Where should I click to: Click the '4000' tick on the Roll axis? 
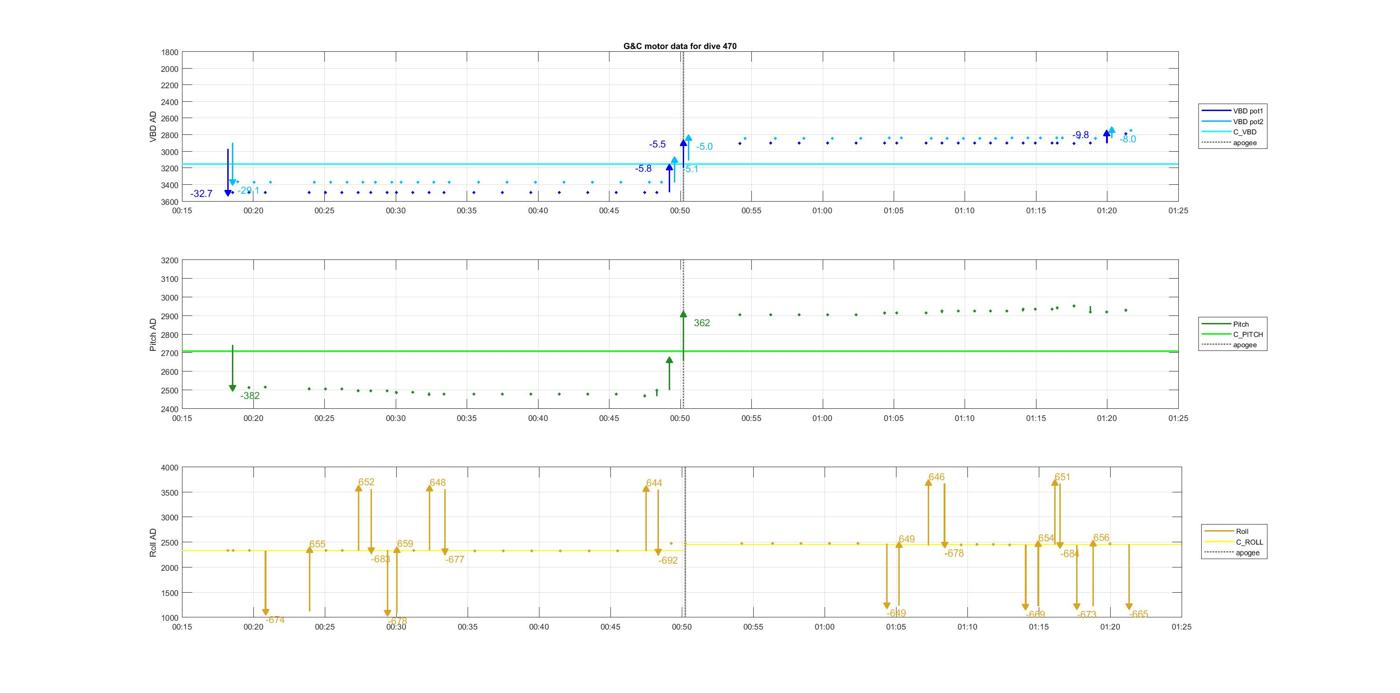coord(169,467)
